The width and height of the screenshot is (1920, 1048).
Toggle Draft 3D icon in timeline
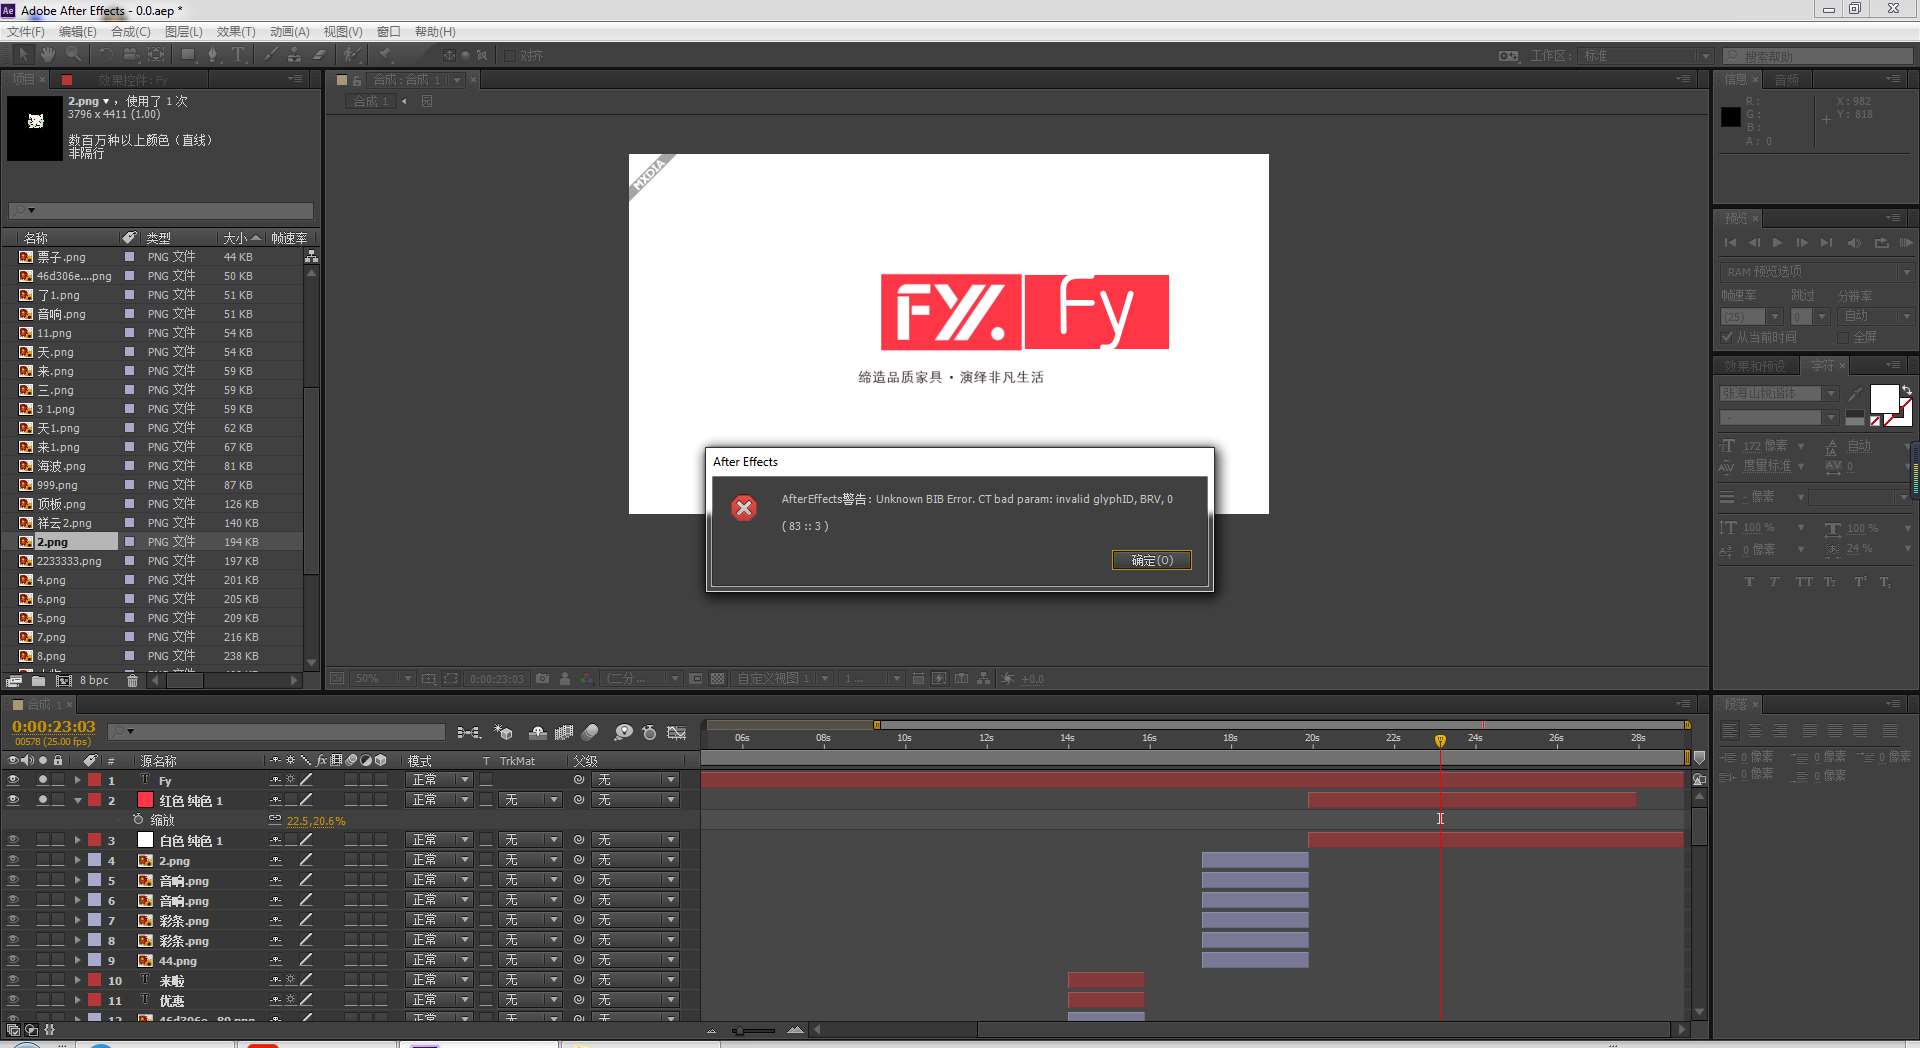[503, 733]
